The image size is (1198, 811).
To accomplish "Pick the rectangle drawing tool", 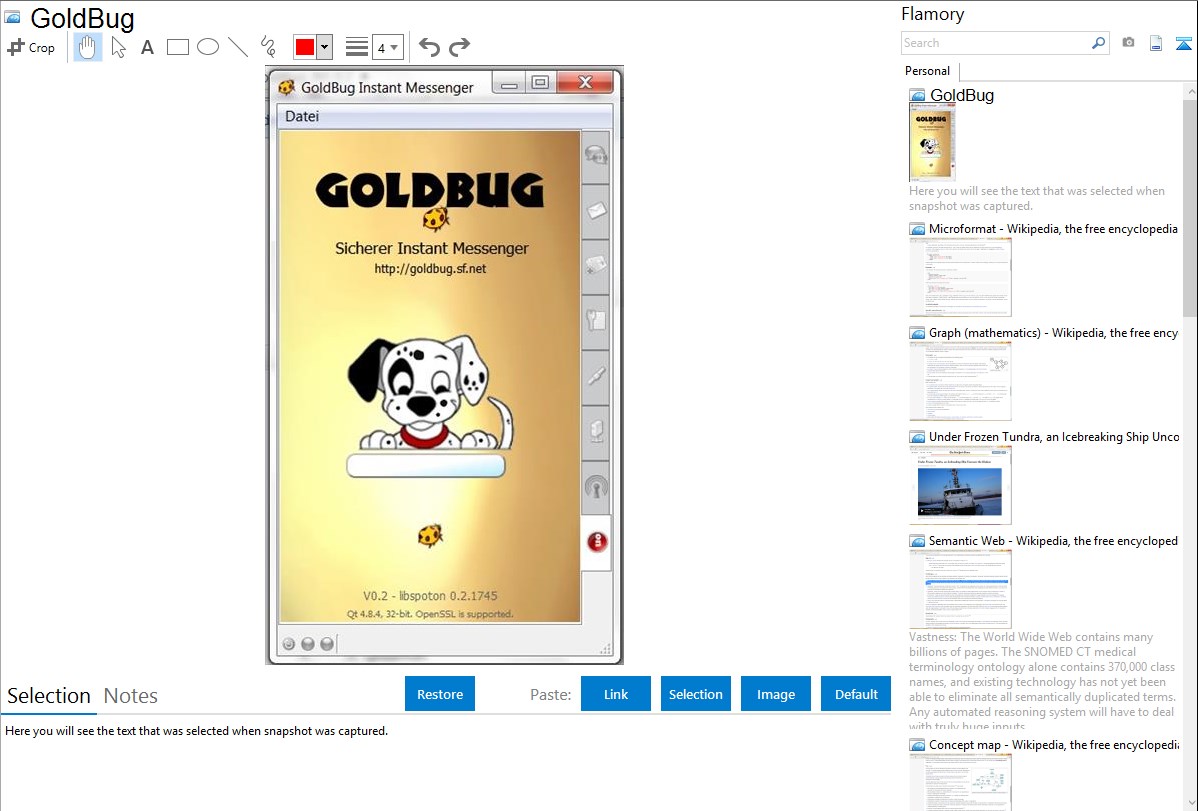I will [x=177, y=47].
